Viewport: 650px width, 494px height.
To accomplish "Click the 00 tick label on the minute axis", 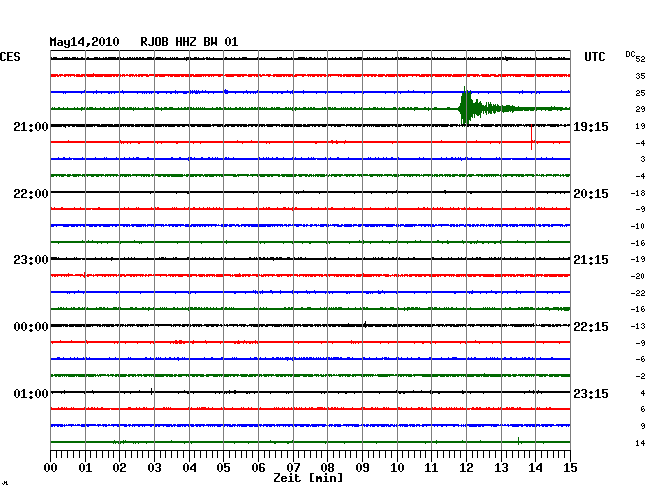I will 50,468.
